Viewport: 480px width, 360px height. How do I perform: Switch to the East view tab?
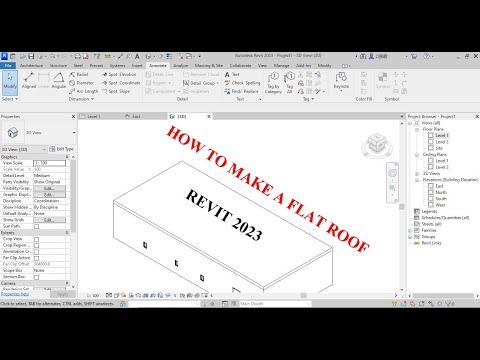pos(136,116)
